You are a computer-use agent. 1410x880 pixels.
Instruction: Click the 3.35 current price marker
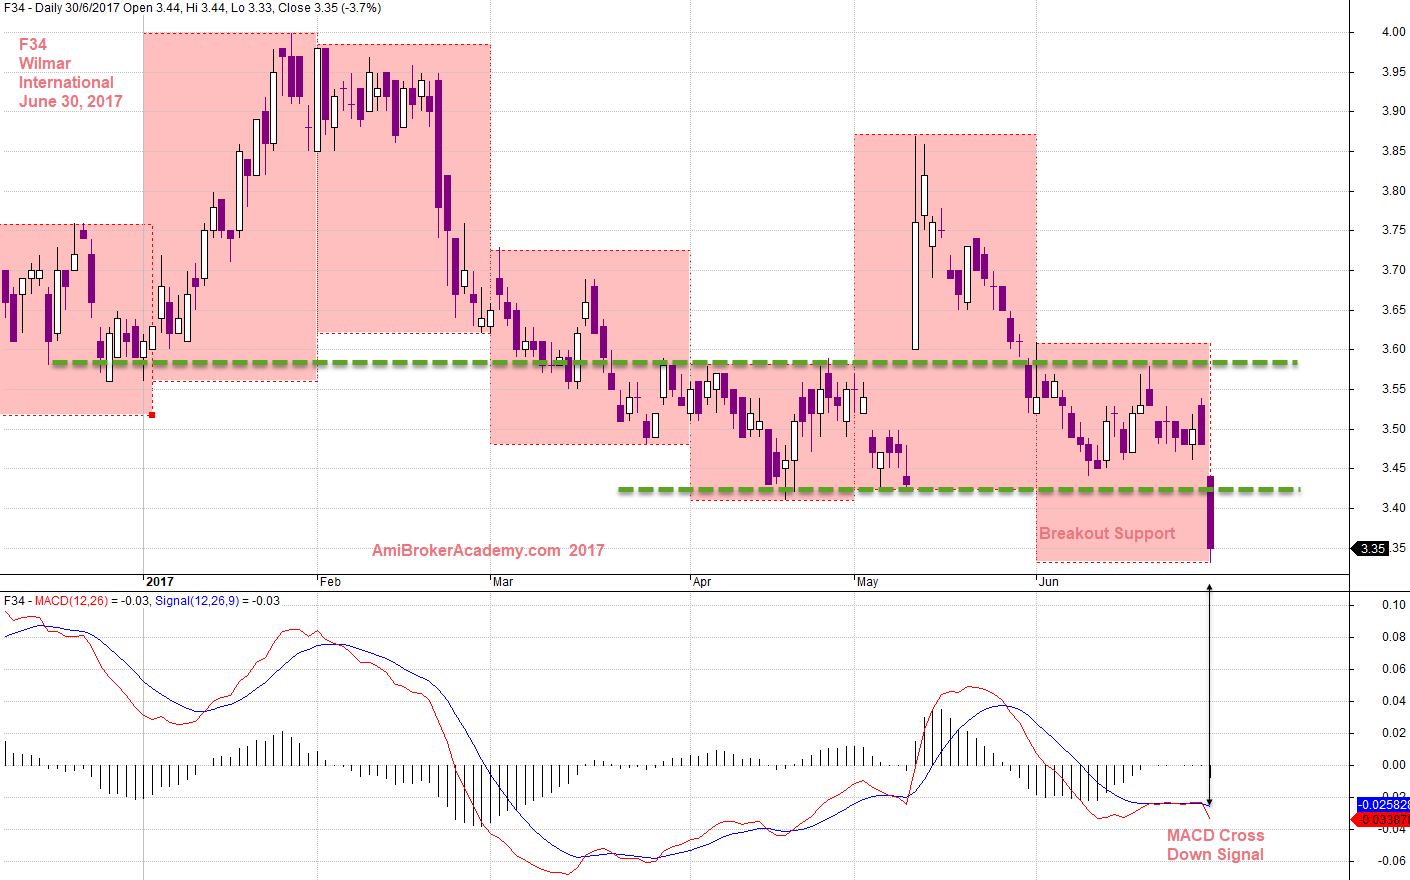click(1370, 548)
